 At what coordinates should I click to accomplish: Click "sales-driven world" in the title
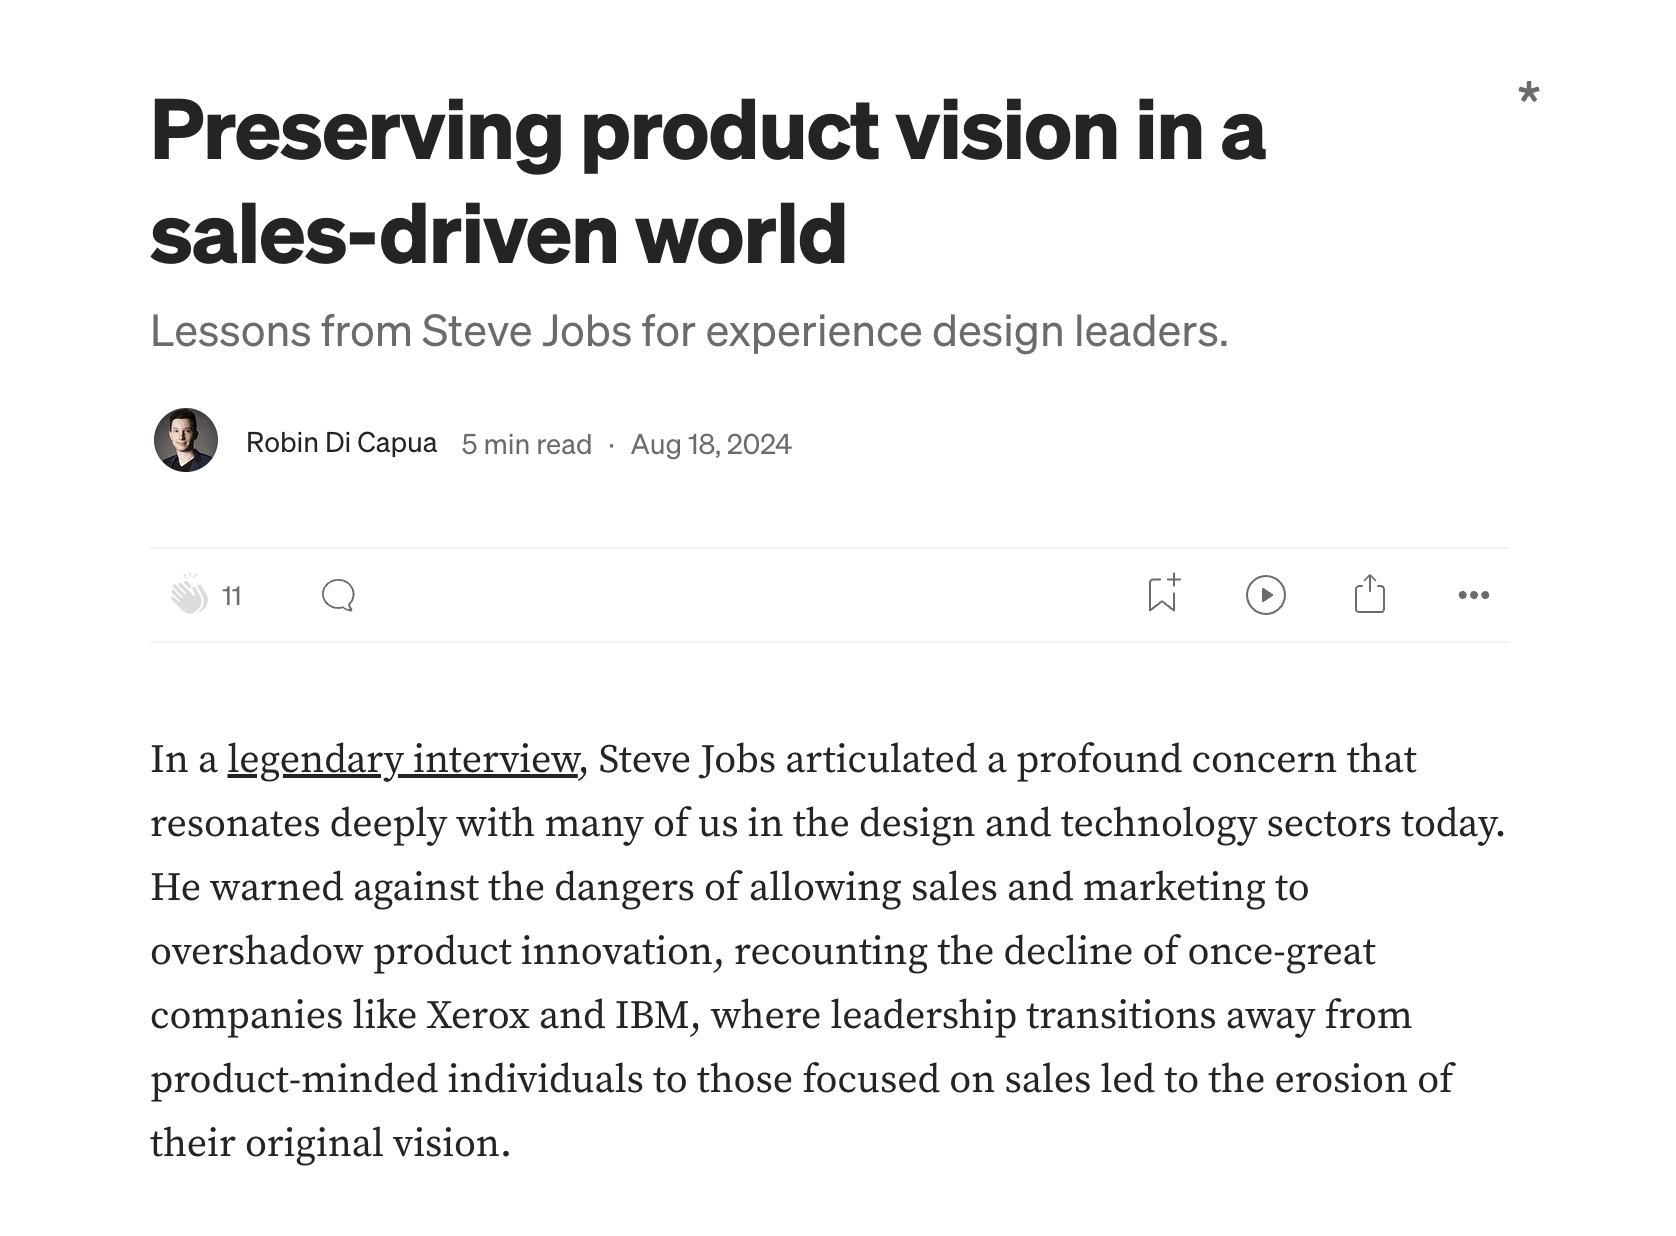tap(498, 234)
